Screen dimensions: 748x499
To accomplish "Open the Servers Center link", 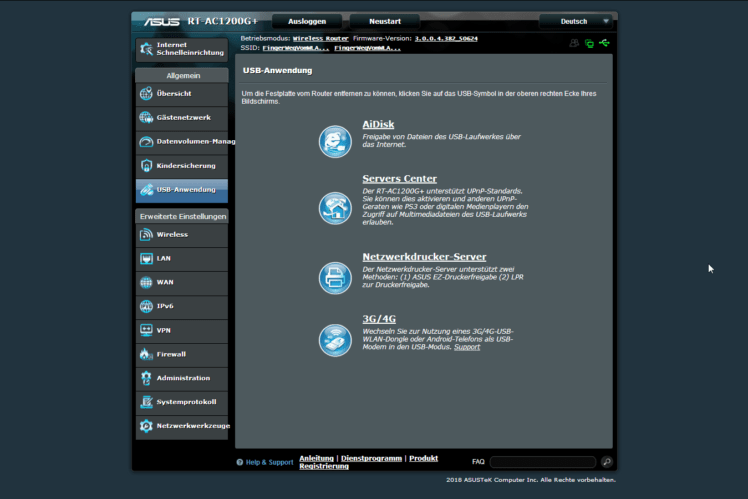I will (399, 179).
